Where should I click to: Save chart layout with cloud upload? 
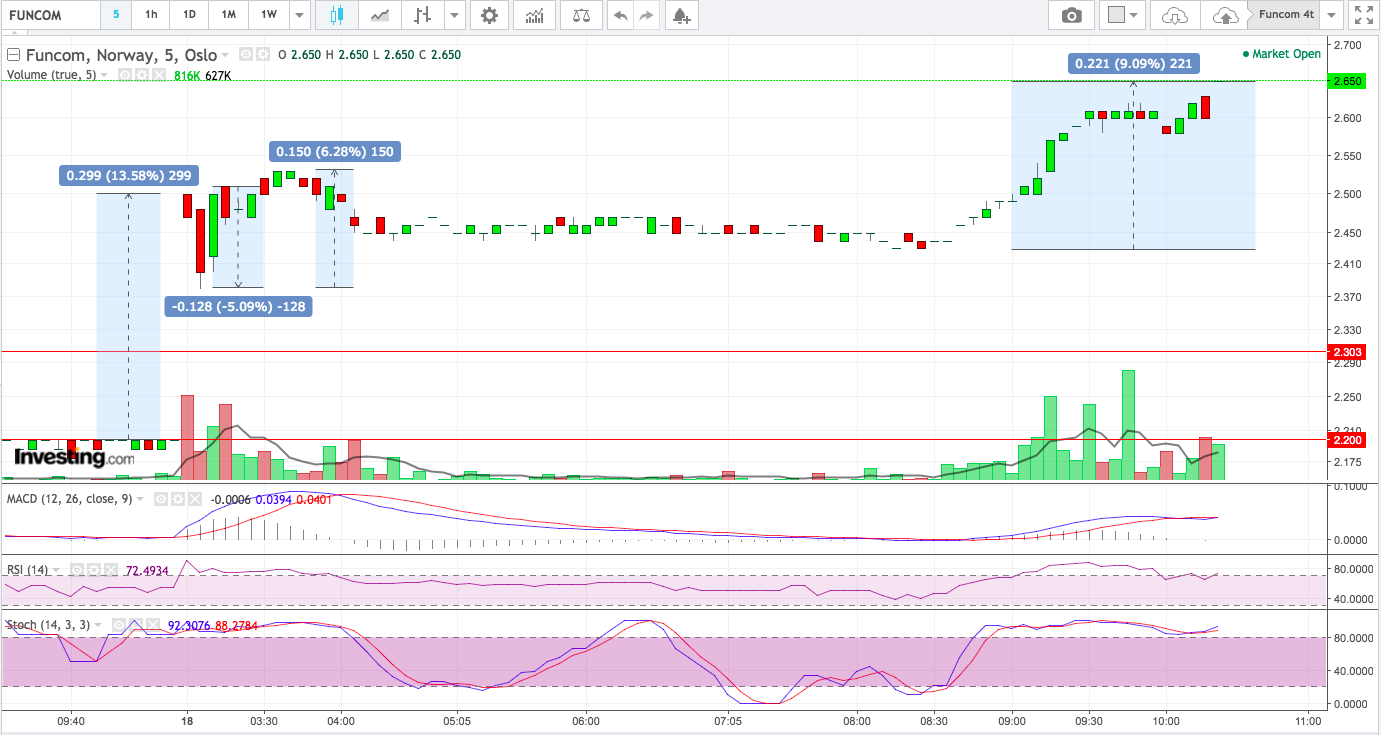click(1225, 15)
